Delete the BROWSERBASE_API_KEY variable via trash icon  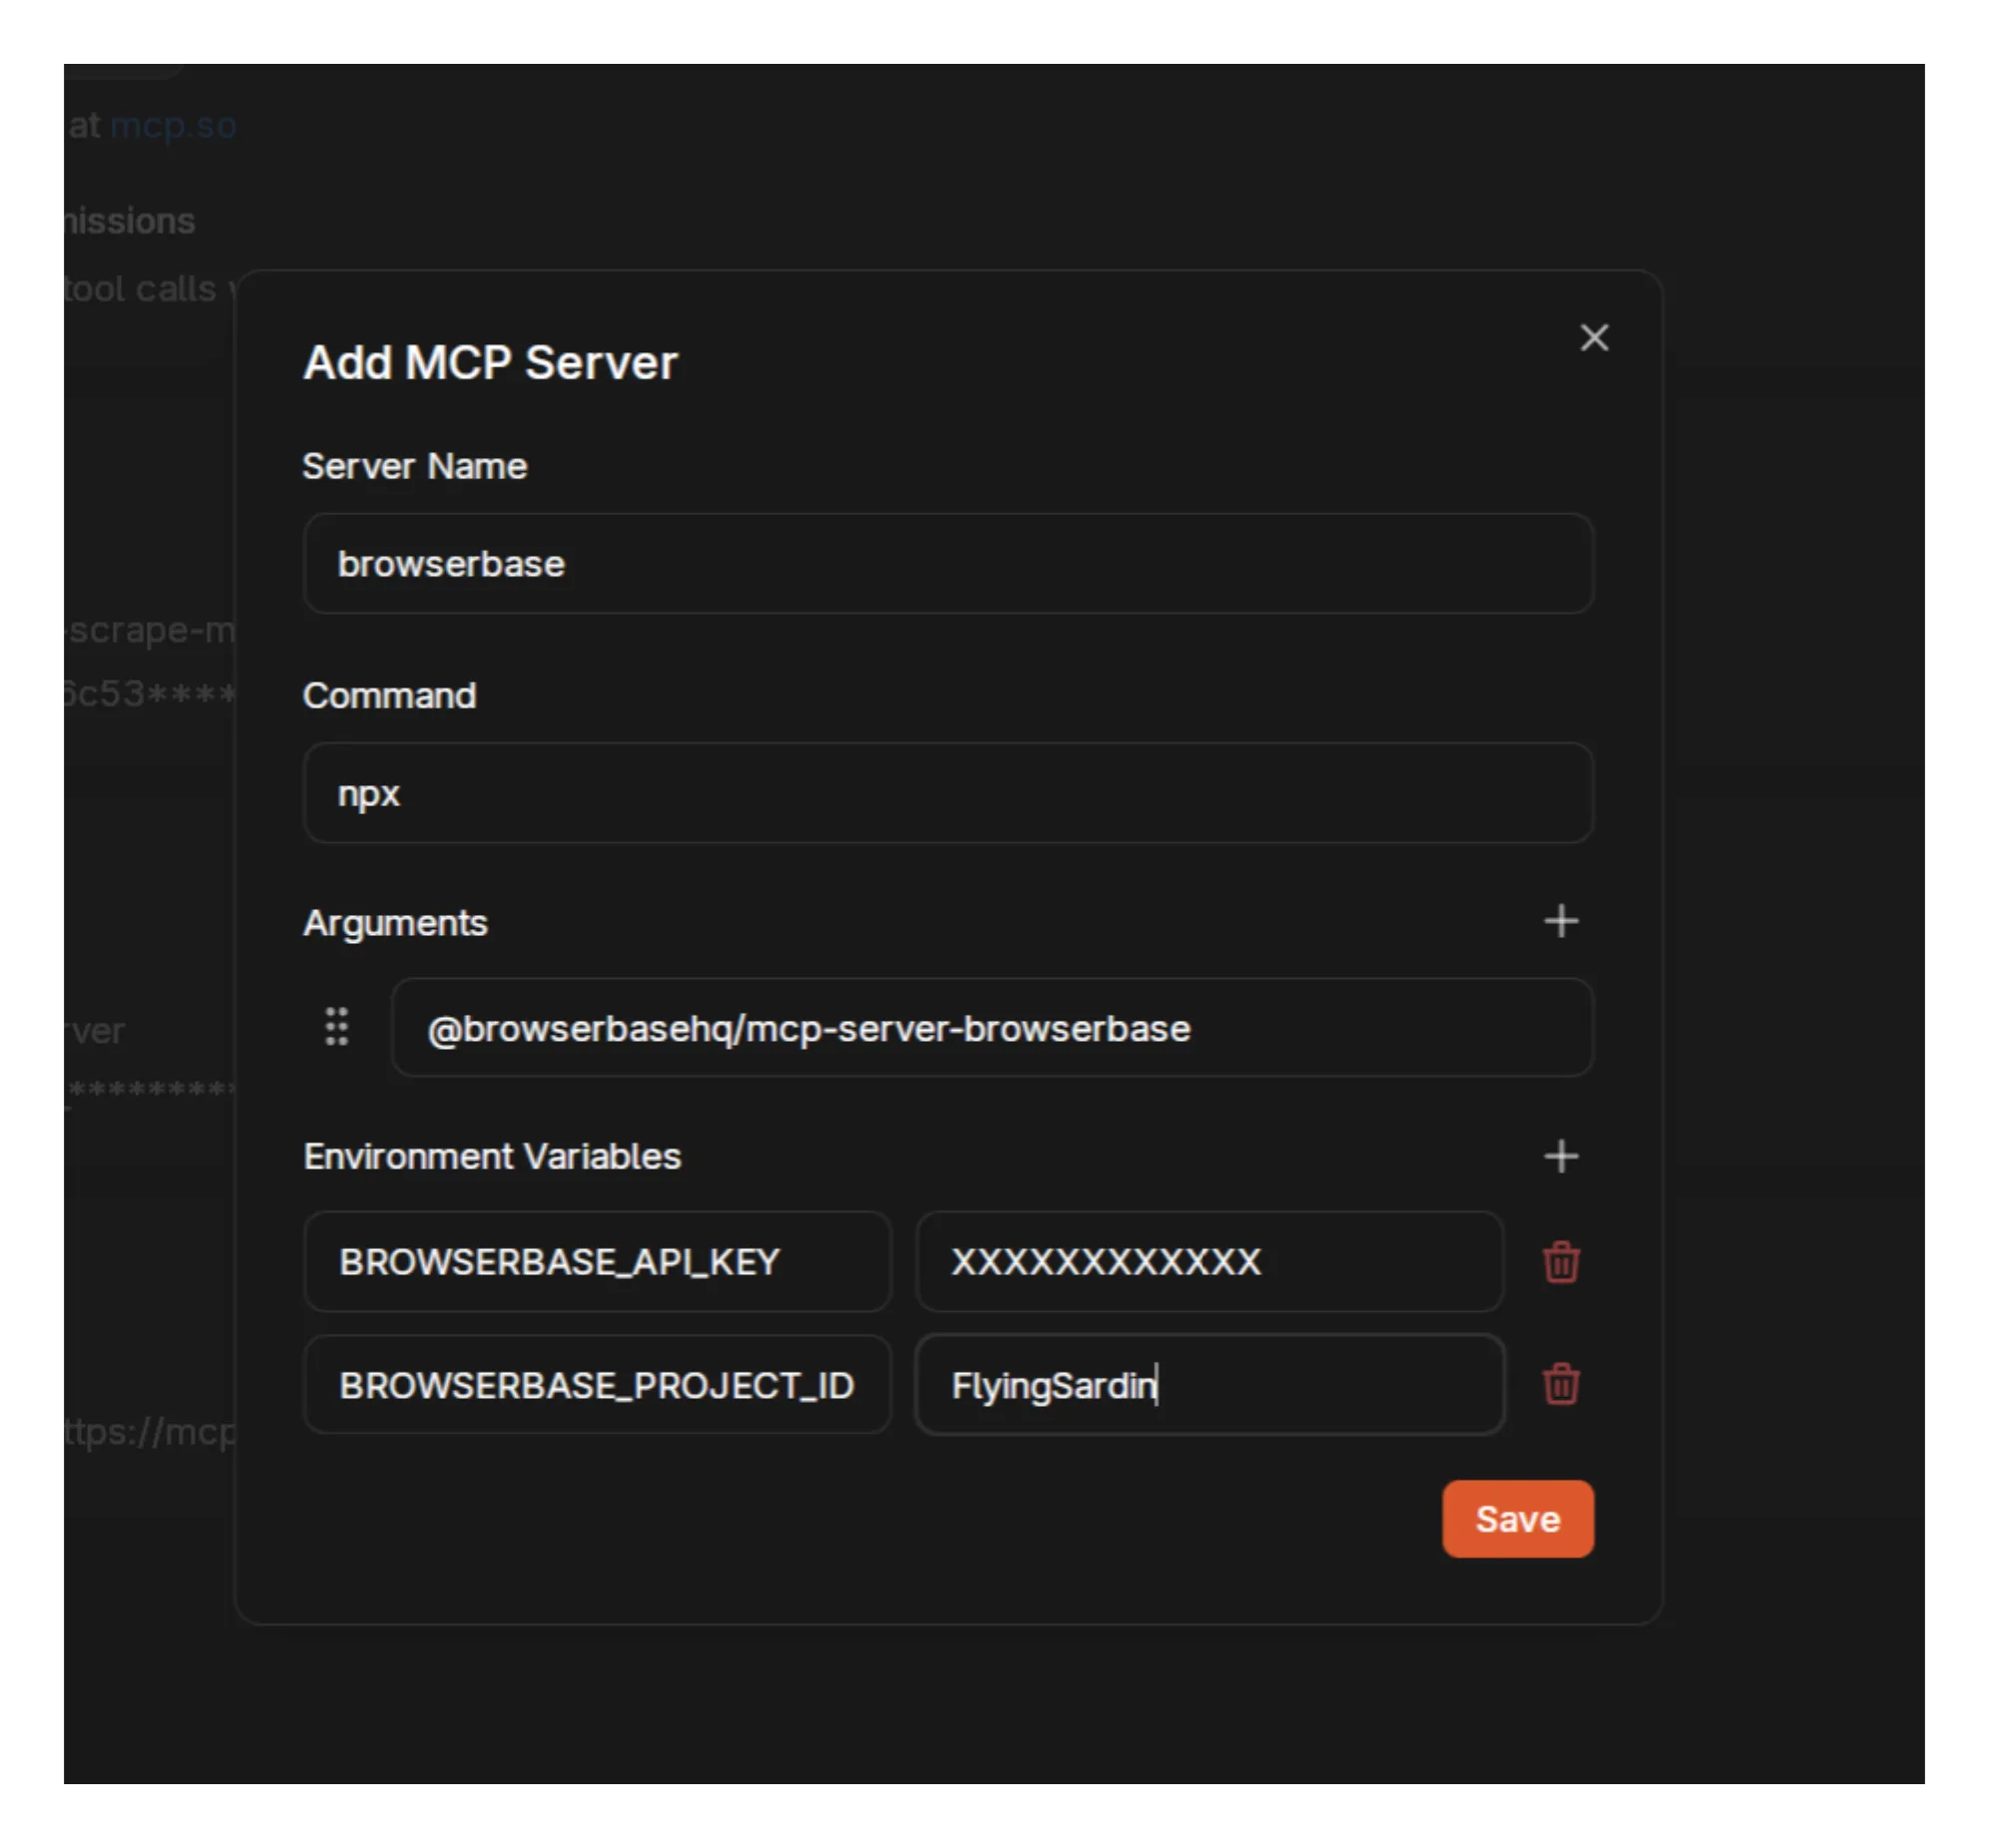[1561, 1262]
